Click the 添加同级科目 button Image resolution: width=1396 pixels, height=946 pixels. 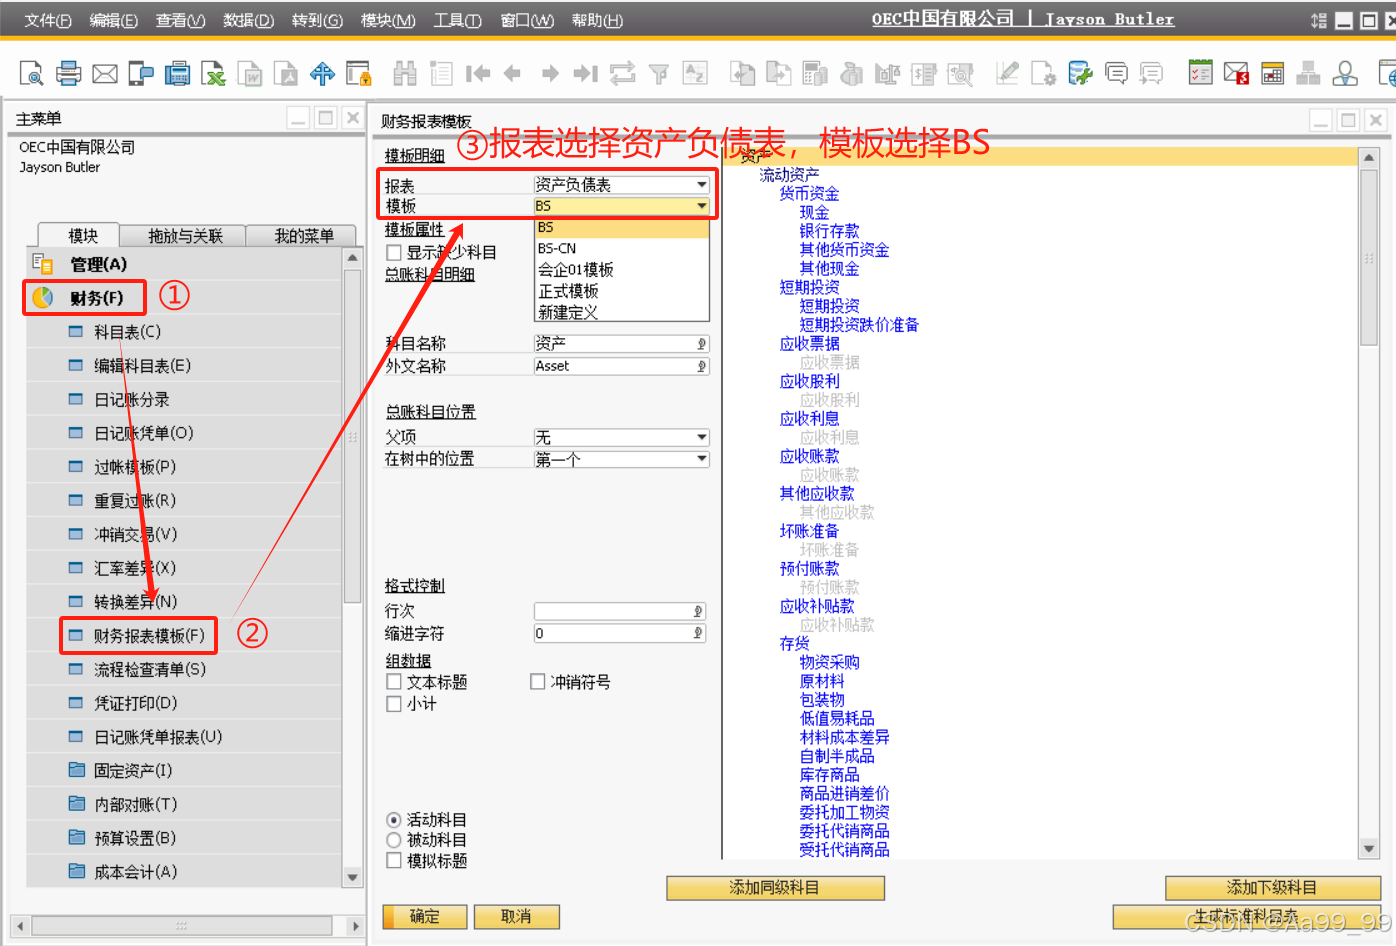pos(775,888)
